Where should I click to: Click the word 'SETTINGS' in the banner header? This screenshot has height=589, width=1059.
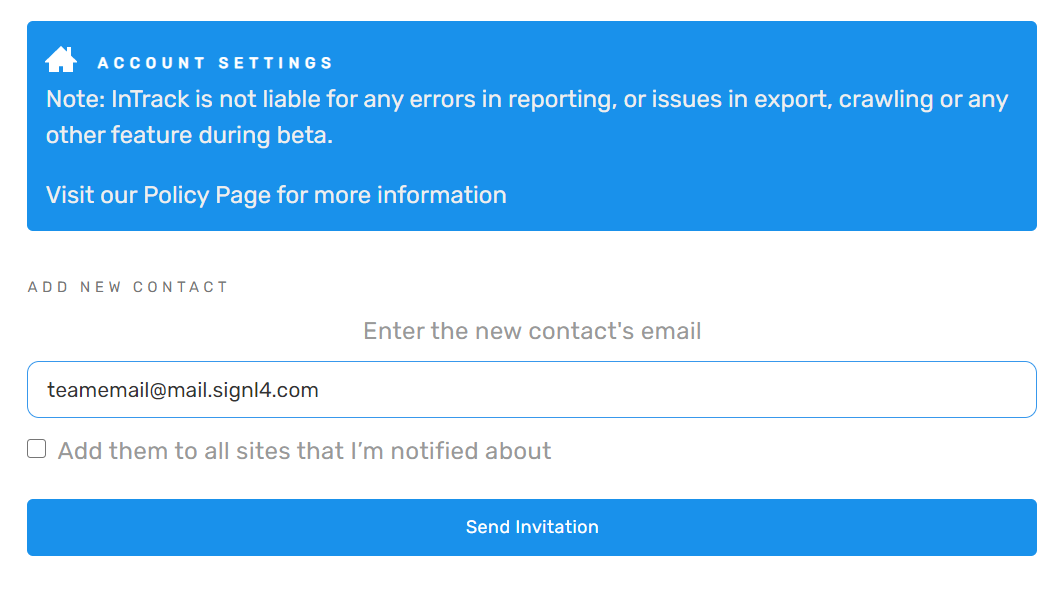[x=276, y=63]
